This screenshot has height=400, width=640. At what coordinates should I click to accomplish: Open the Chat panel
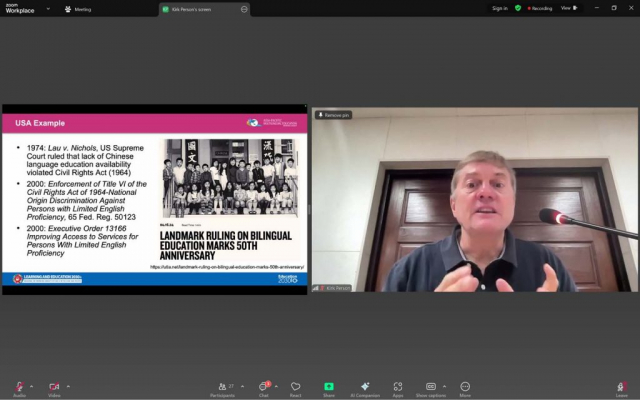click(266, 387)
